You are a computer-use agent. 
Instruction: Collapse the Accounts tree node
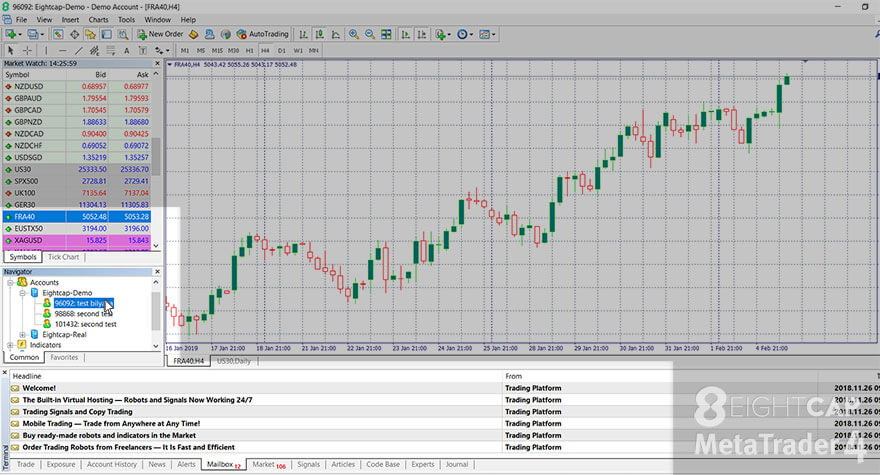click(10, 282)
